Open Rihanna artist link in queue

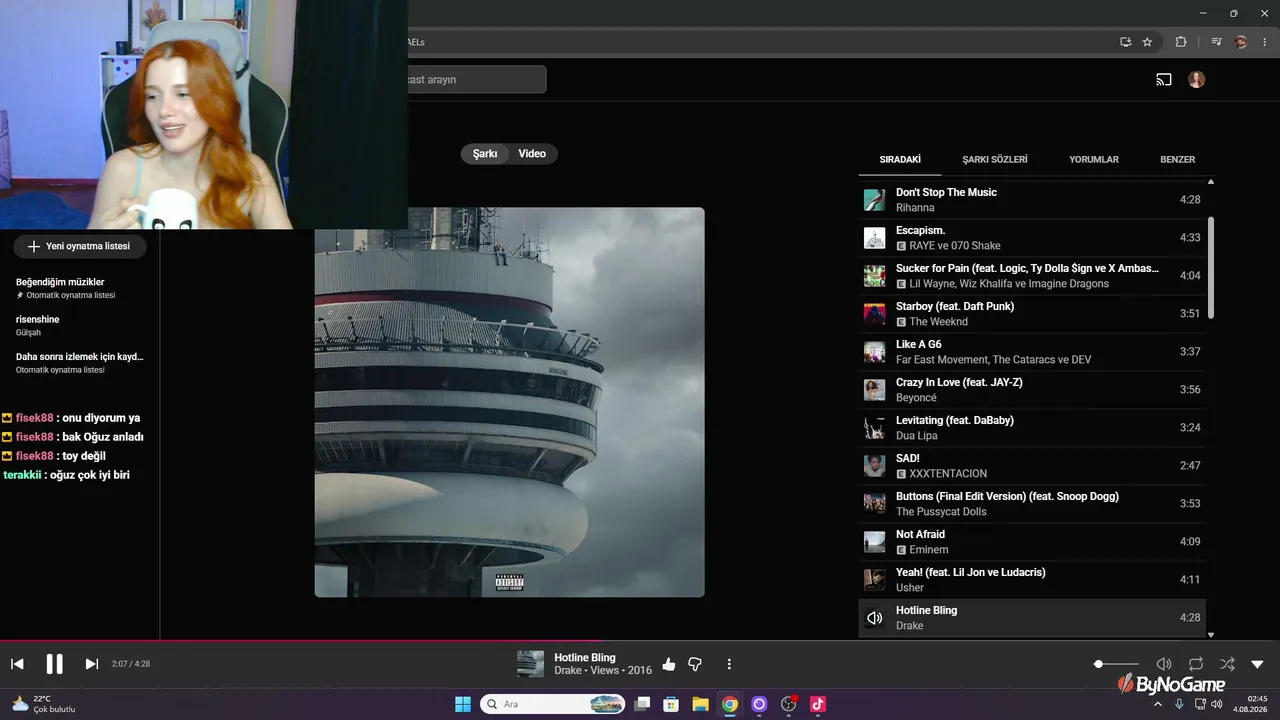point(915,208)
